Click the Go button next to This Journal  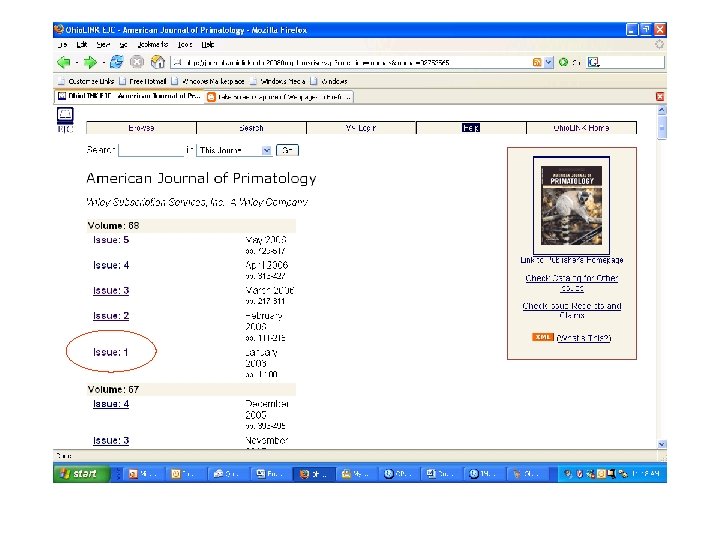(287, 150)
